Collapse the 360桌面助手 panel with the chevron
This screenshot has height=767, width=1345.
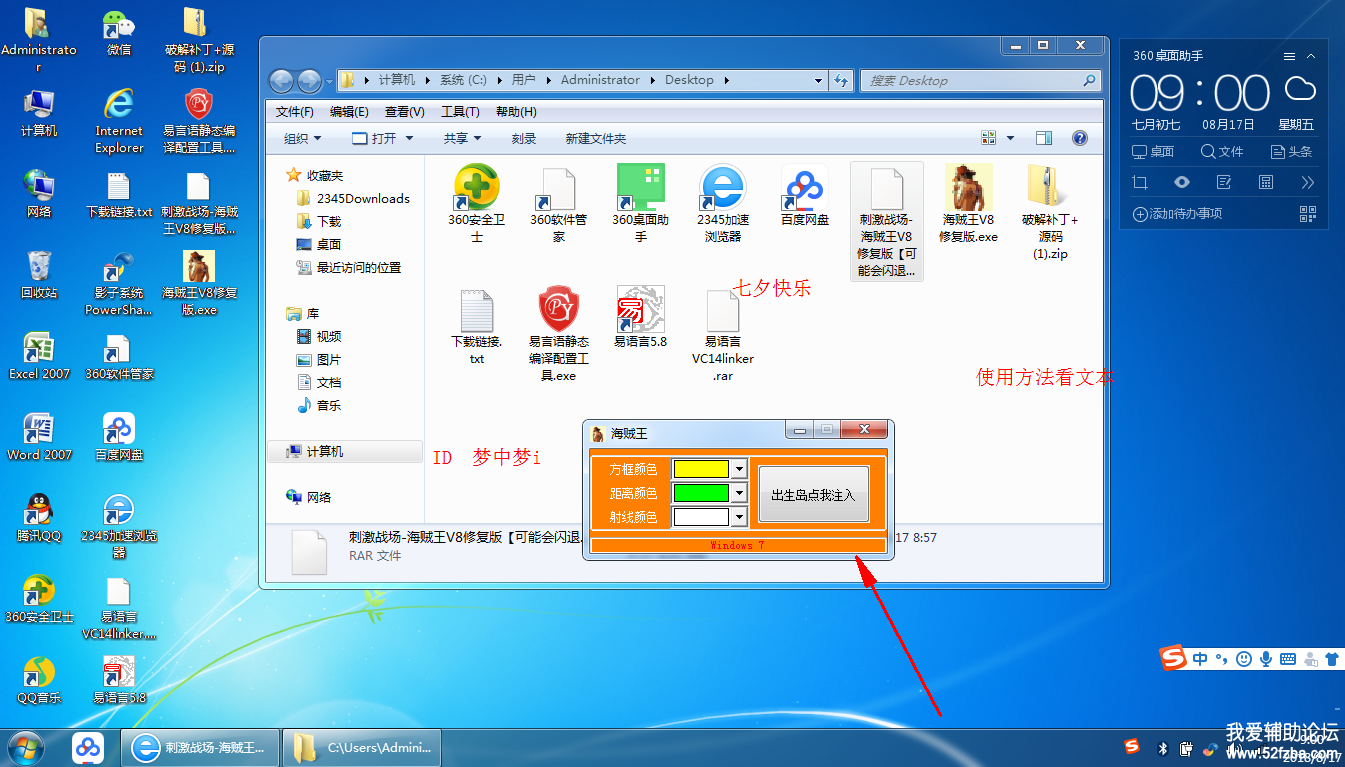pos(1310,56)
